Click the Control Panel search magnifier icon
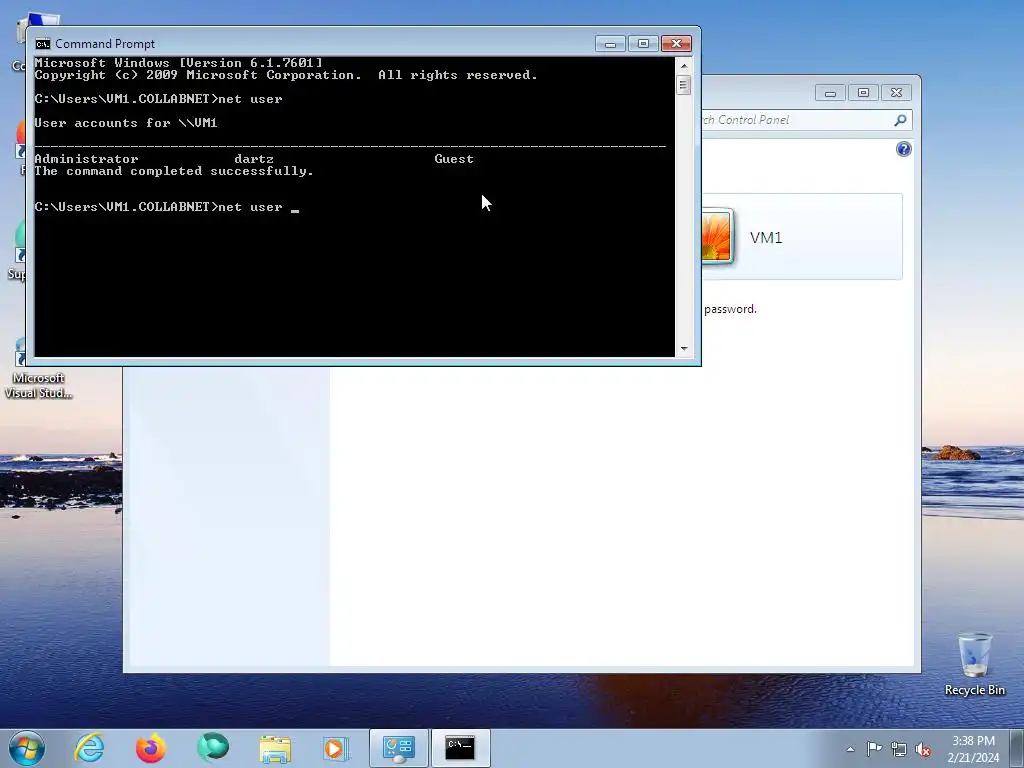The image size is (1024, 768). coord(901,120)
